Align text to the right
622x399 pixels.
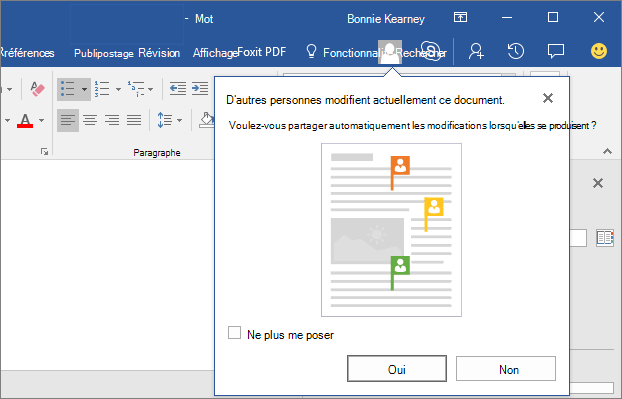(x=112, y=120)
